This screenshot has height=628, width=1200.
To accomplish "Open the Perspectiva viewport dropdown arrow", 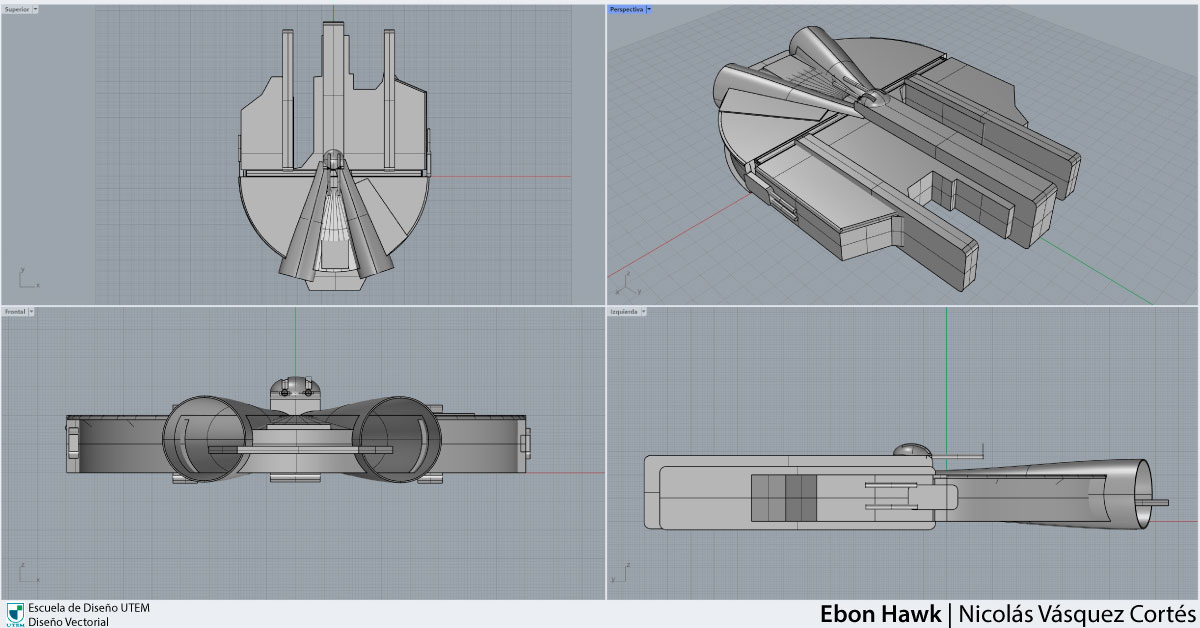I will point(648,9).
